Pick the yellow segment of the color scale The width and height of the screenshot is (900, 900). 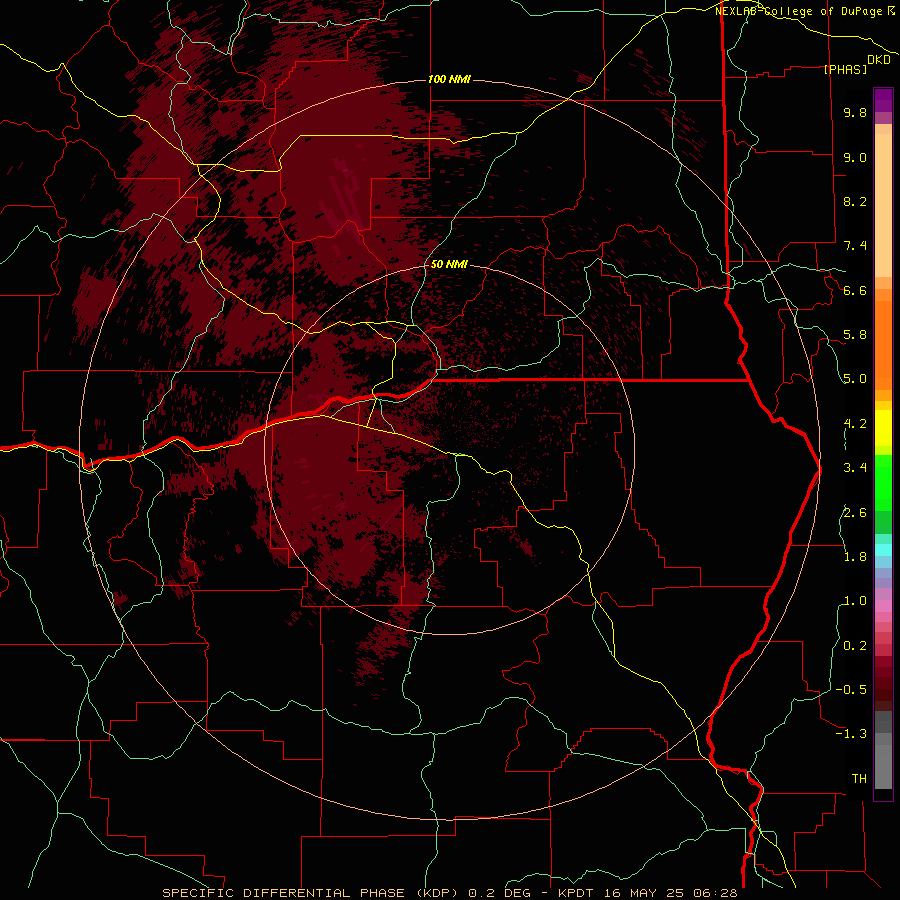coord(883,428)
